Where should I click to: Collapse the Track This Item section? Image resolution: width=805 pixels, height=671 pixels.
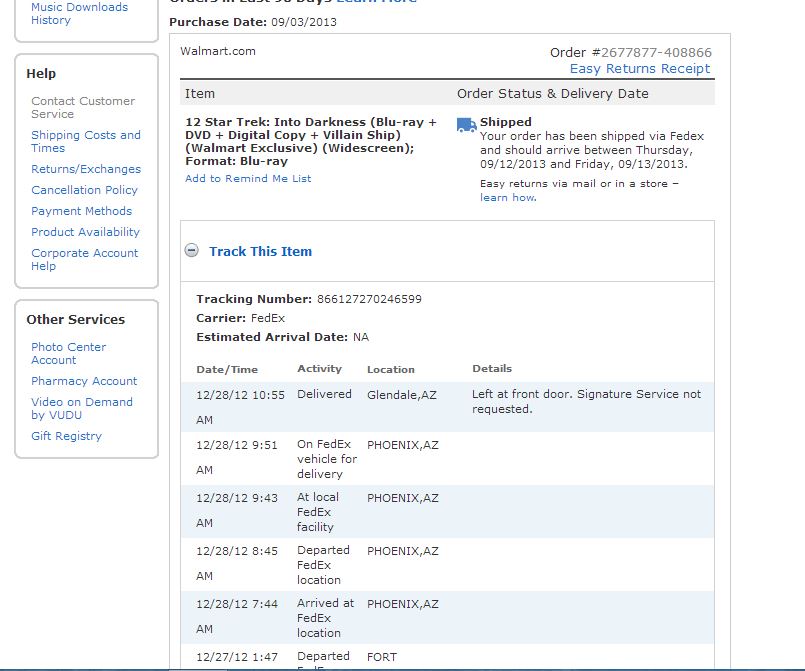click(x=191, y=251)
